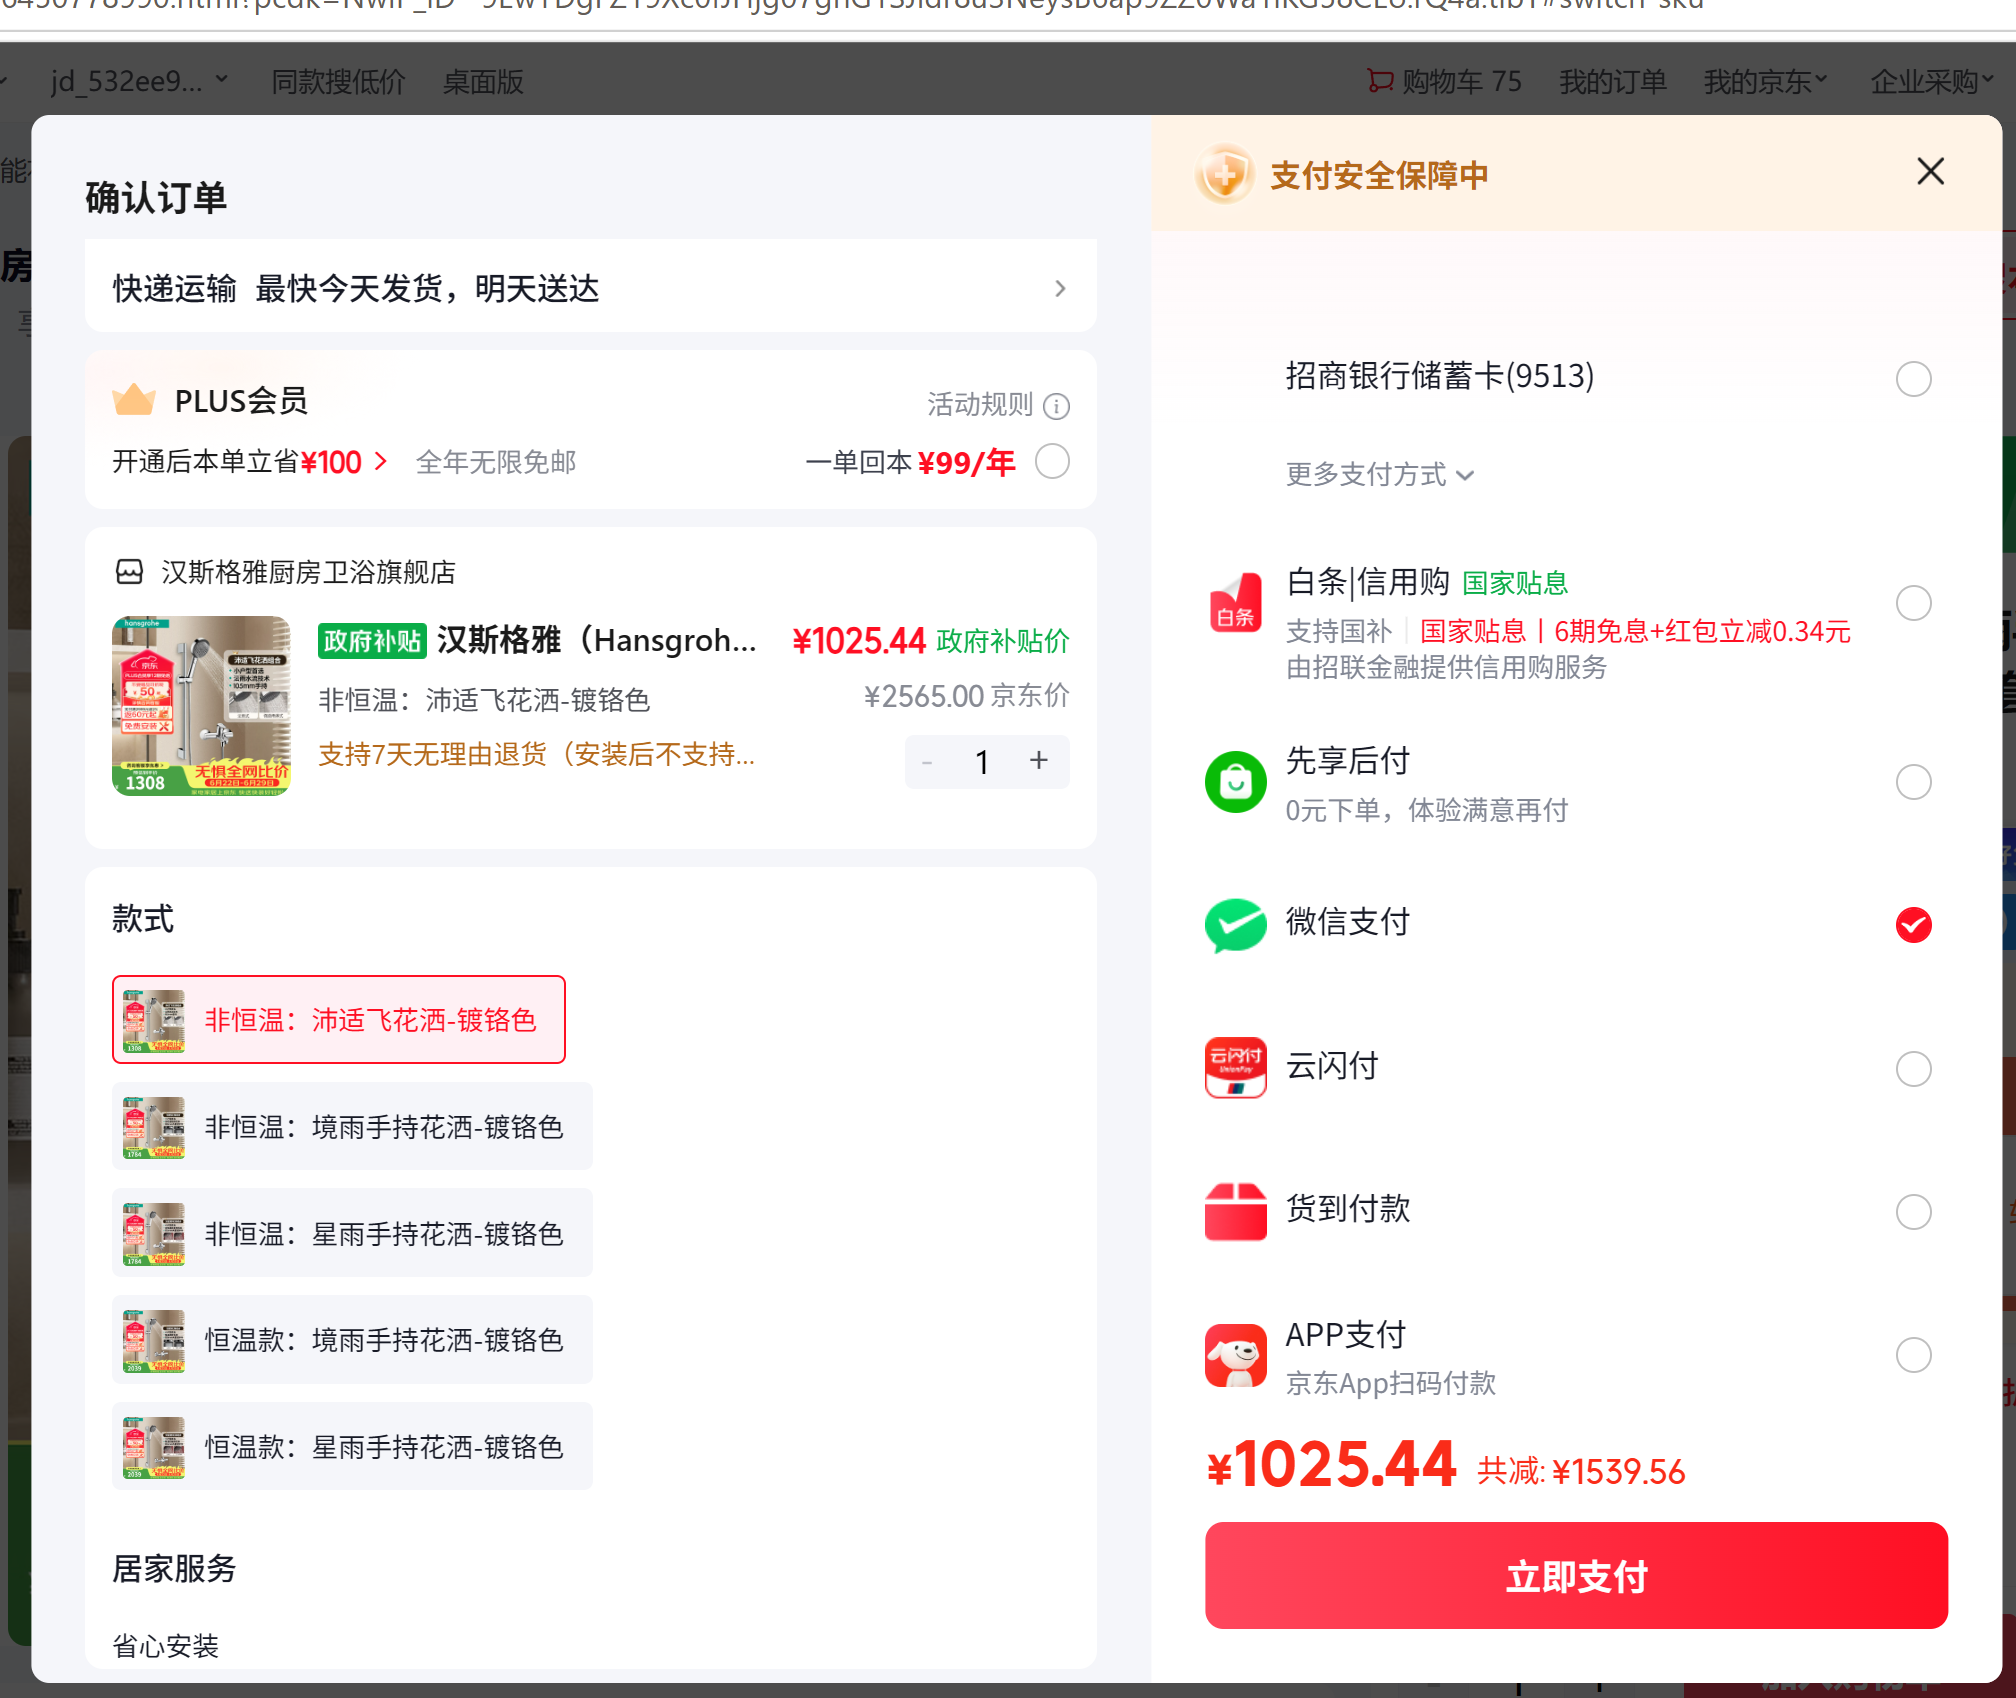Select style 恒温款：星雨手持花洒-镀铬色
Screen dimensions: 2016x1698
352,1447
